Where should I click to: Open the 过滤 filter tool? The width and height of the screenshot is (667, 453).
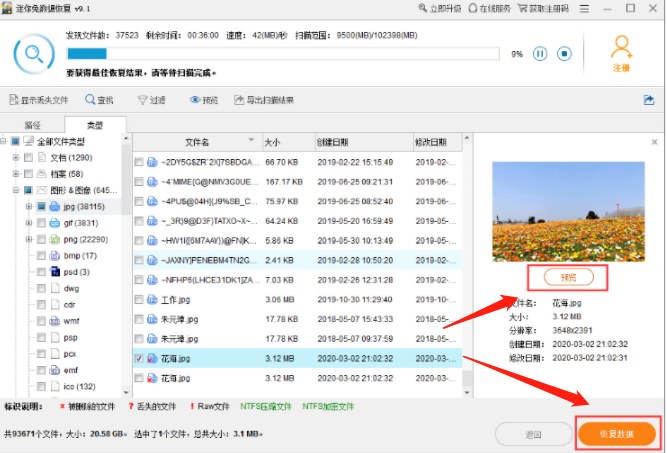[152, 100]
